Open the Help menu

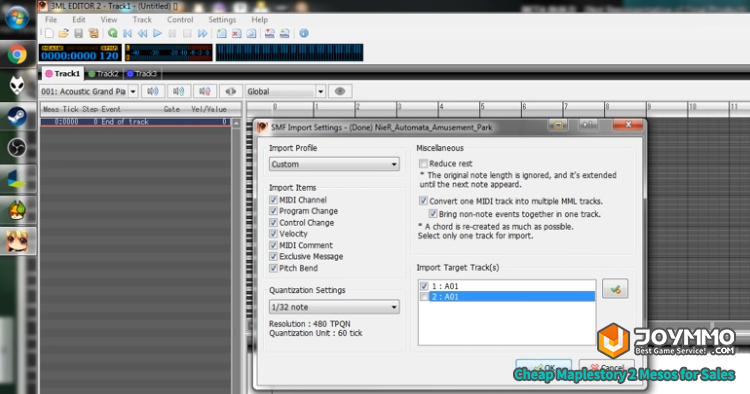[x=259, y=20]
